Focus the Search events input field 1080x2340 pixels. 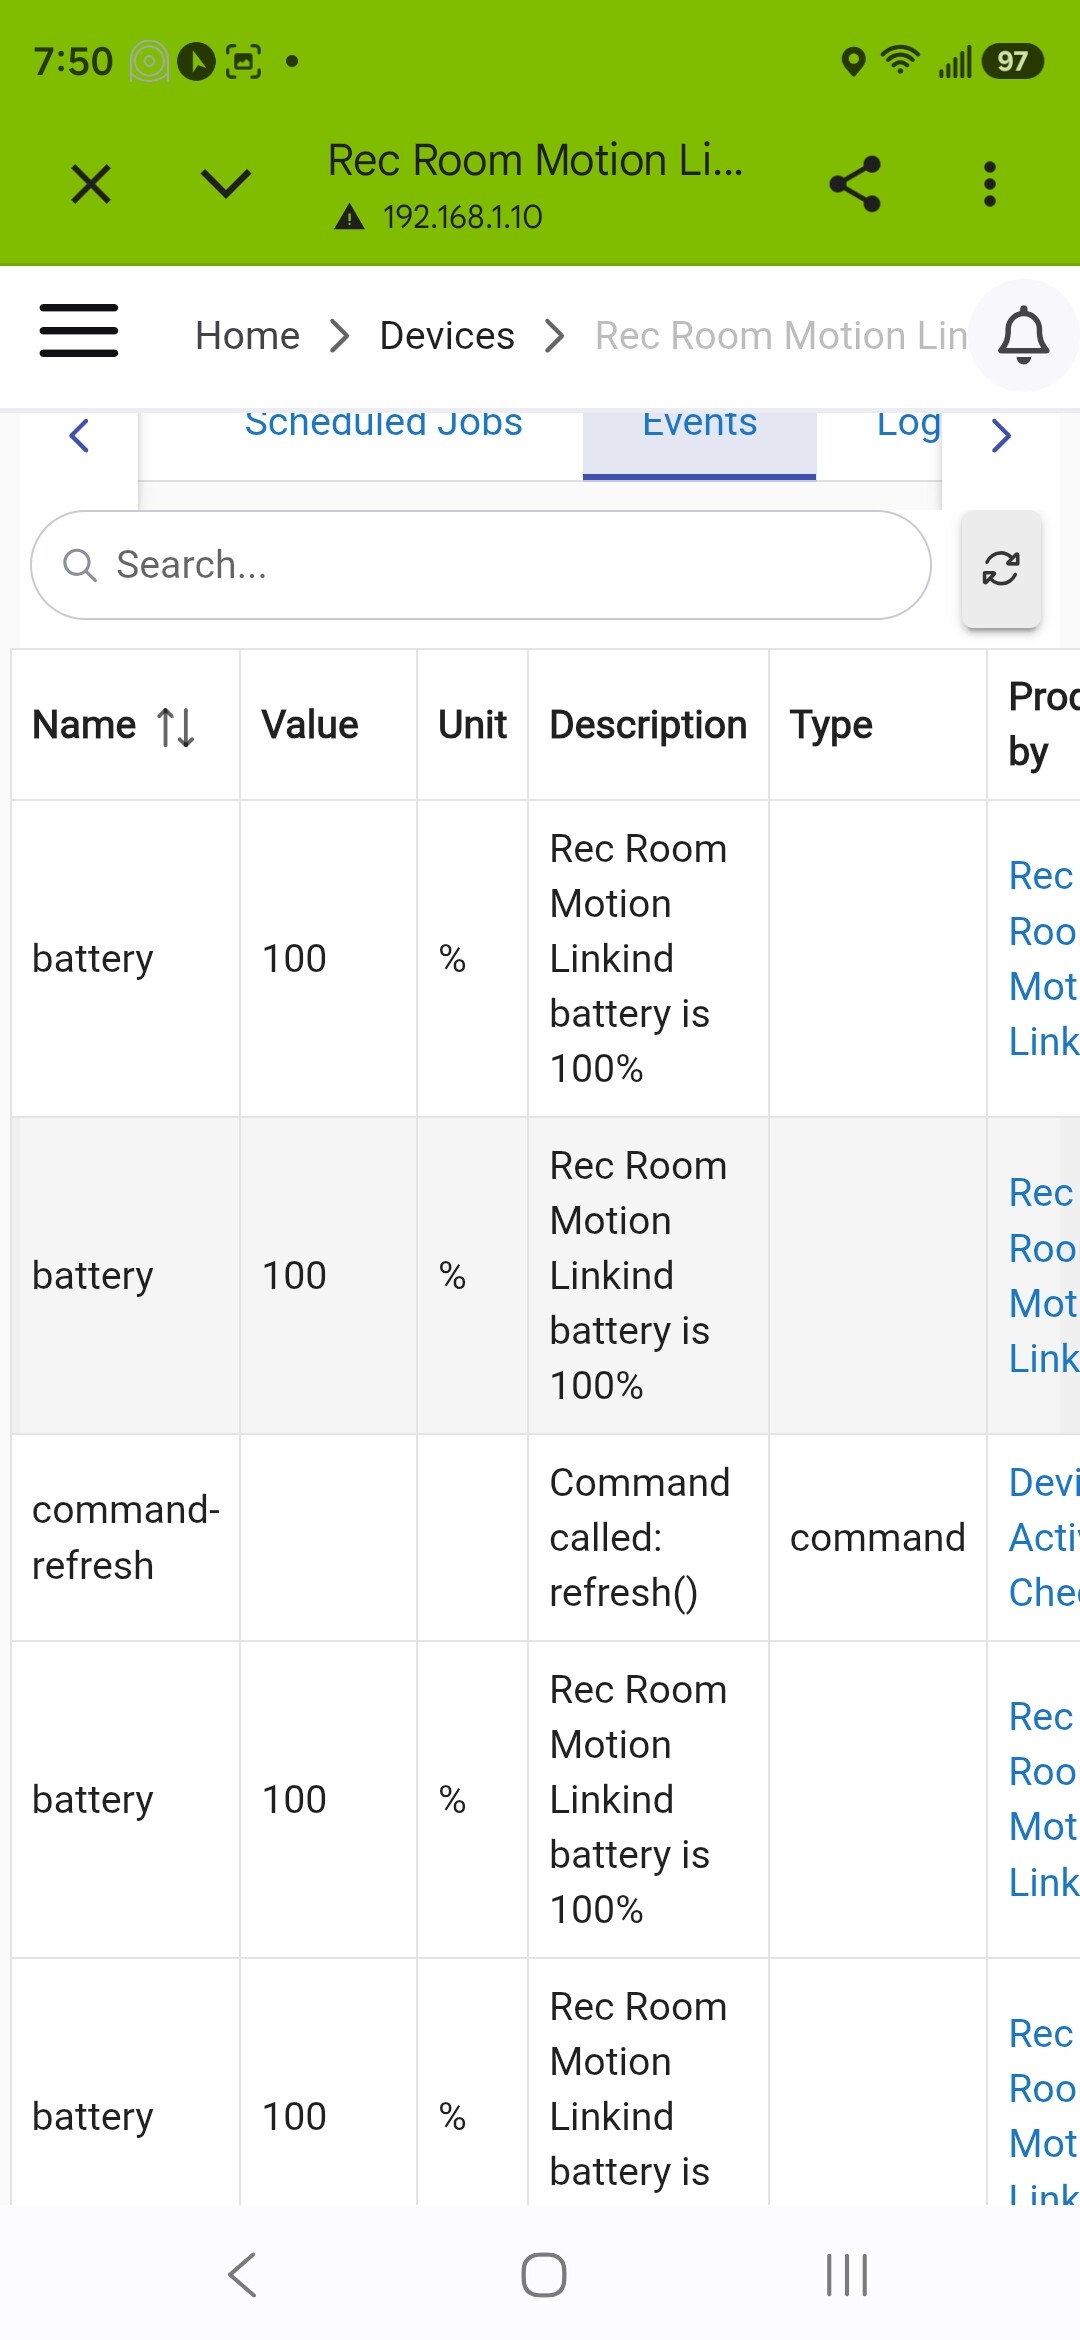[481, 565]
